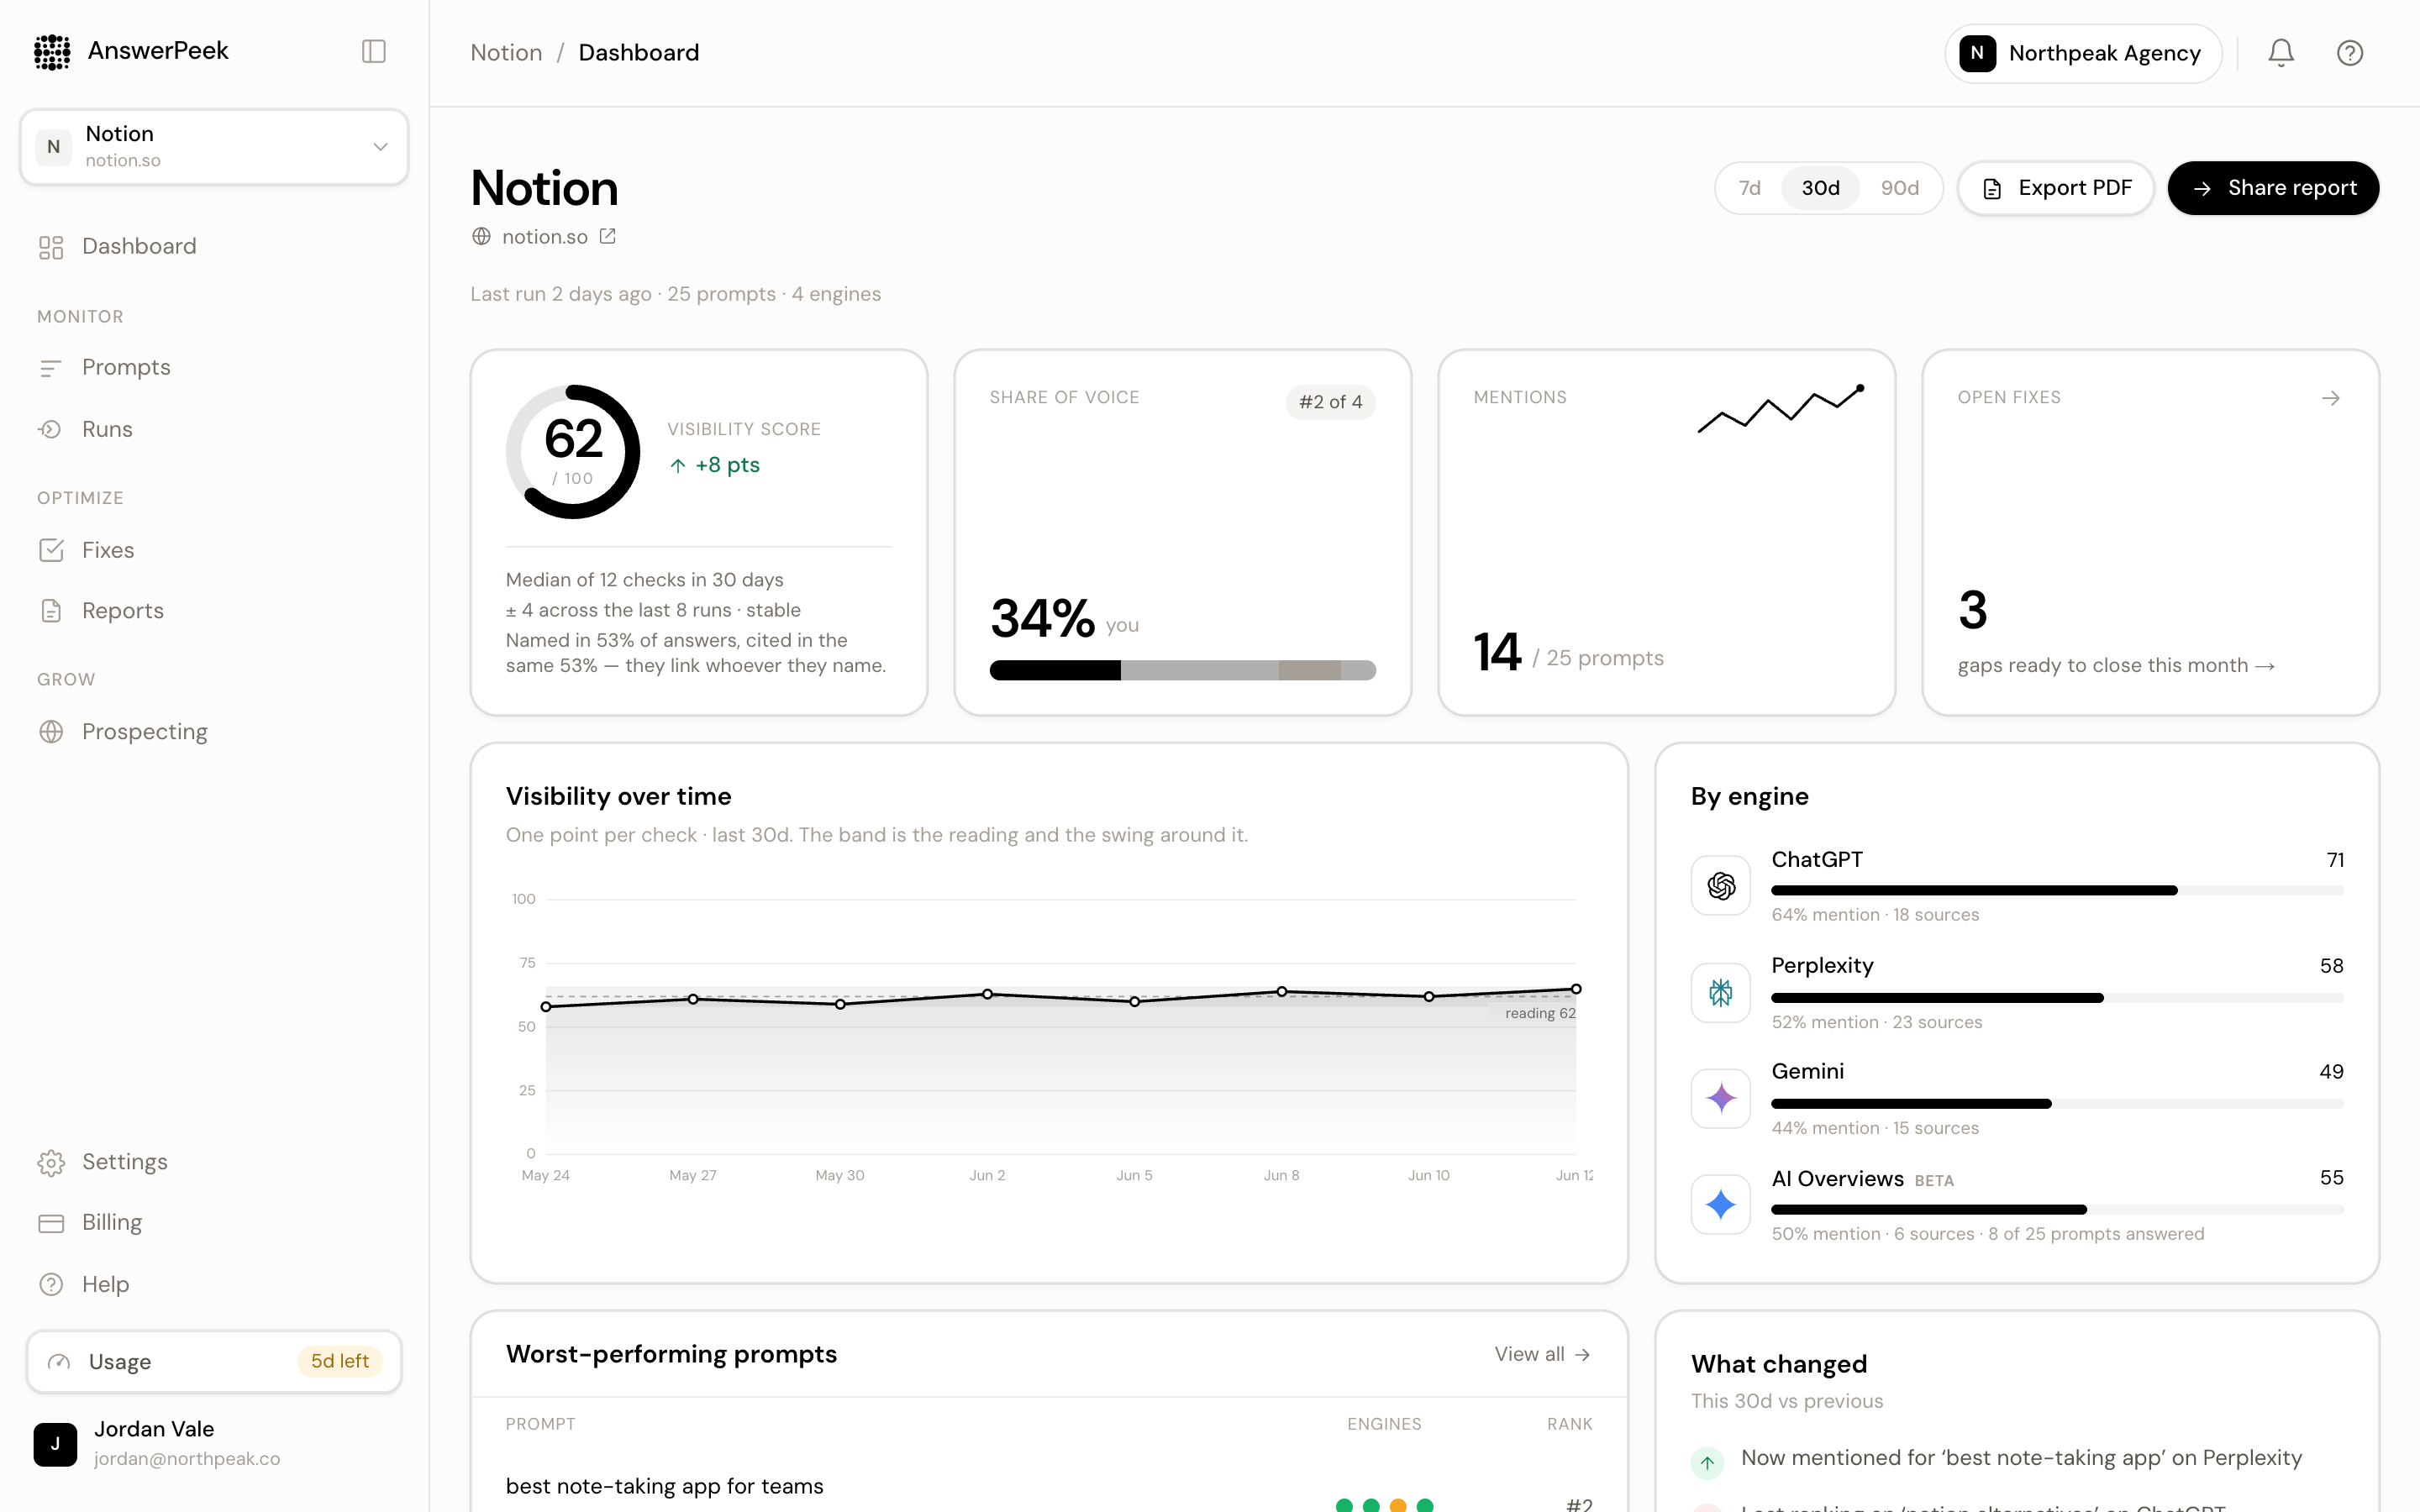
Task: Click the AnswerPeek logo icon
Action: pyautogui.click(x=52, y=51)
